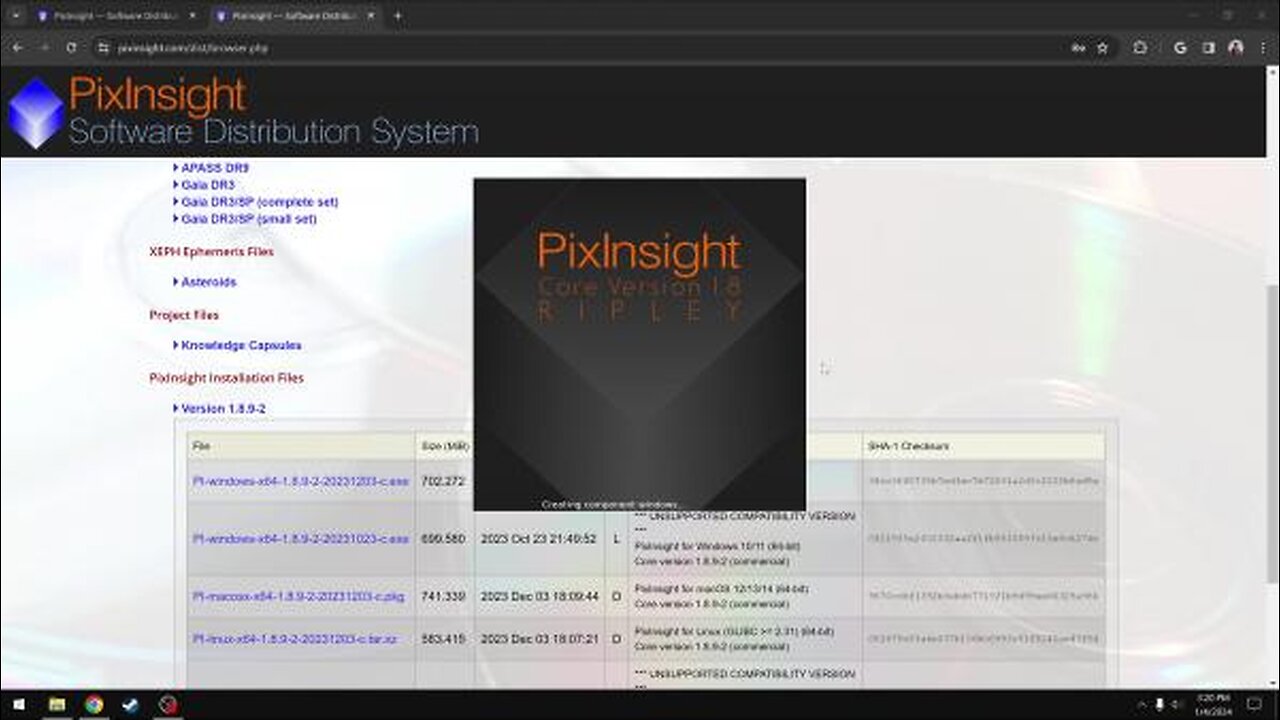Open File Explorer from the taskbar
Viewport: 1280px width, 720px height.
click(x=57, y=705)
